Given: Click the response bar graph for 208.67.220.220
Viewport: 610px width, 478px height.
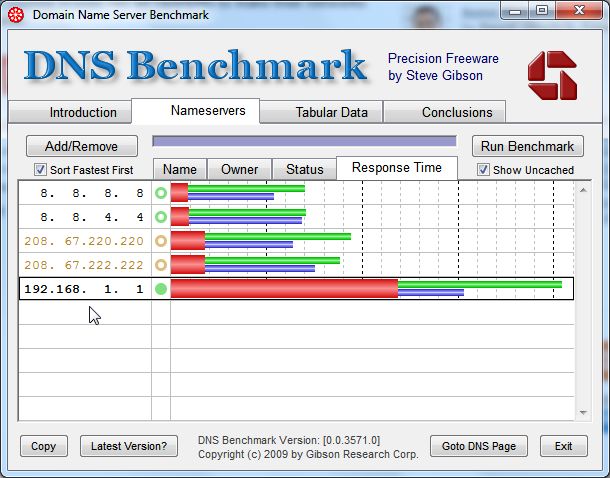Looking at the screenshot, I should pos(261,241).
